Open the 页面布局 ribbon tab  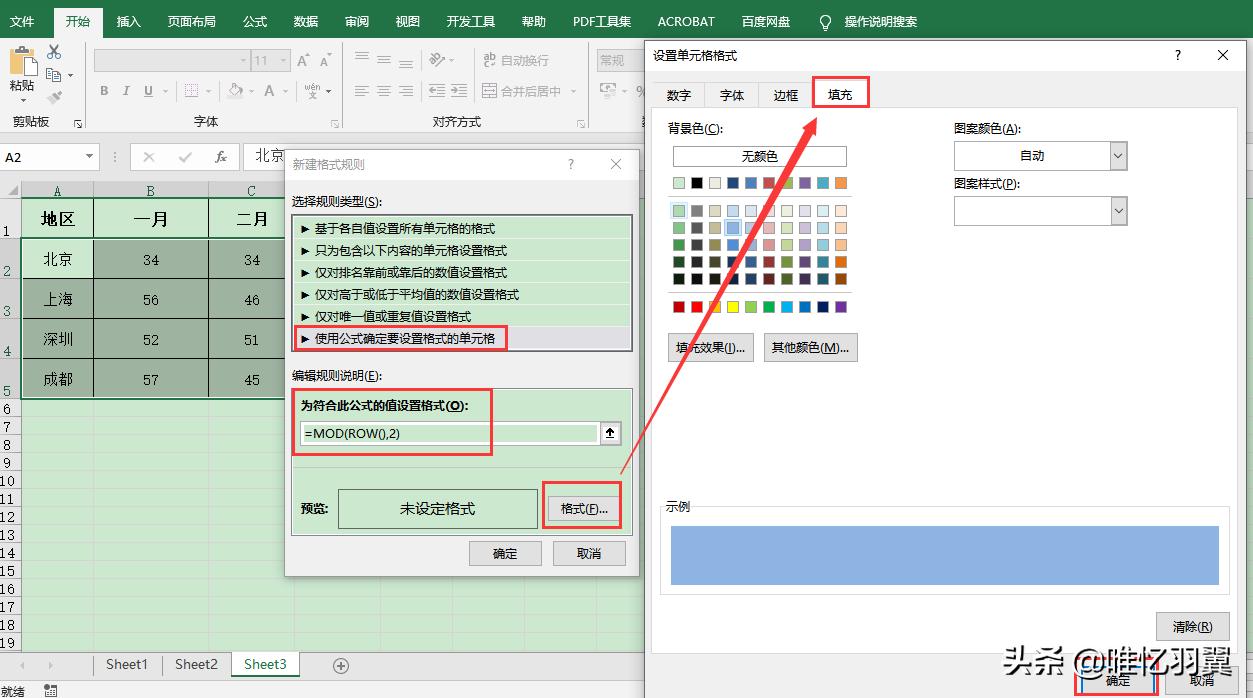[191, 21]
